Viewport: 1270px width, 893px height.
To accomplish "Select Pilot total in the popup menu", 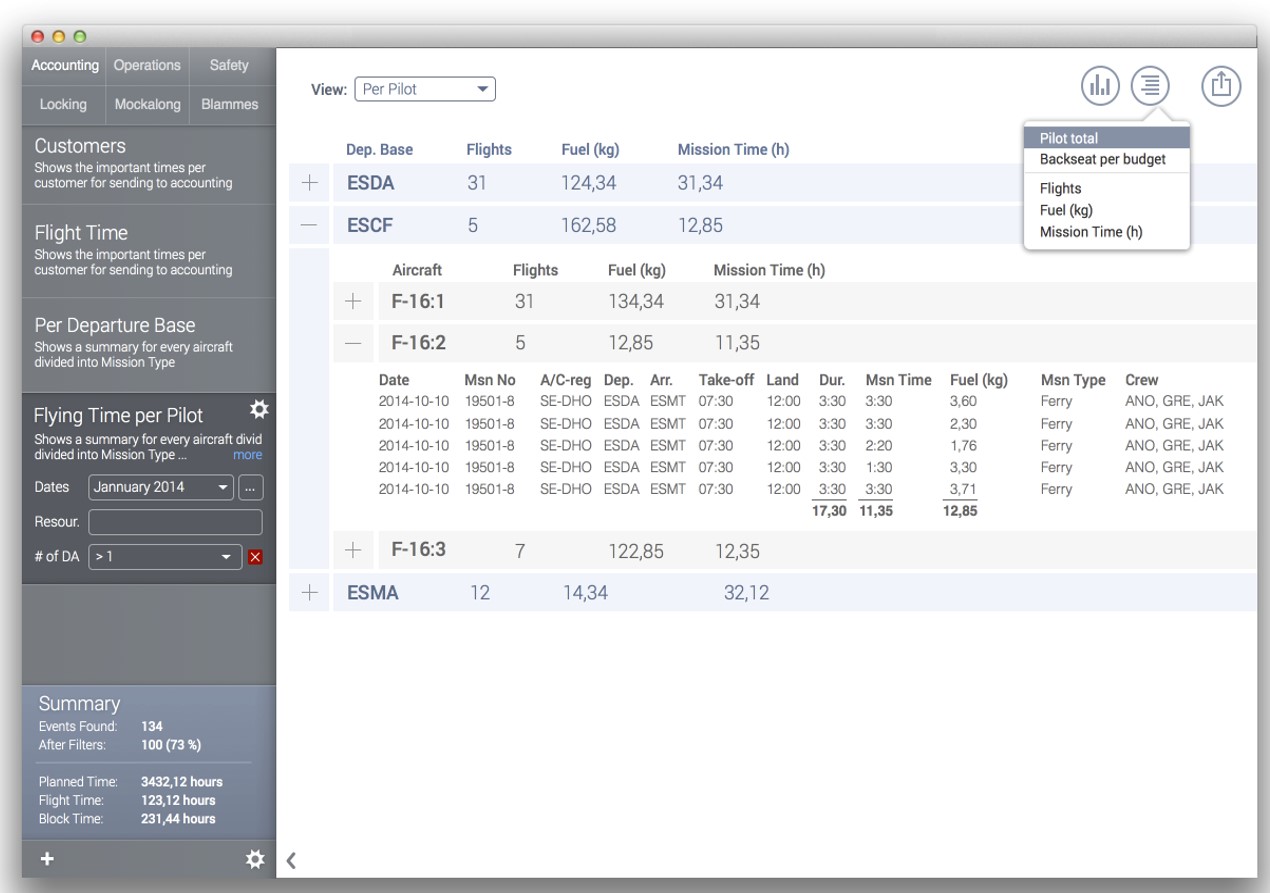I will pos(1107,138).
